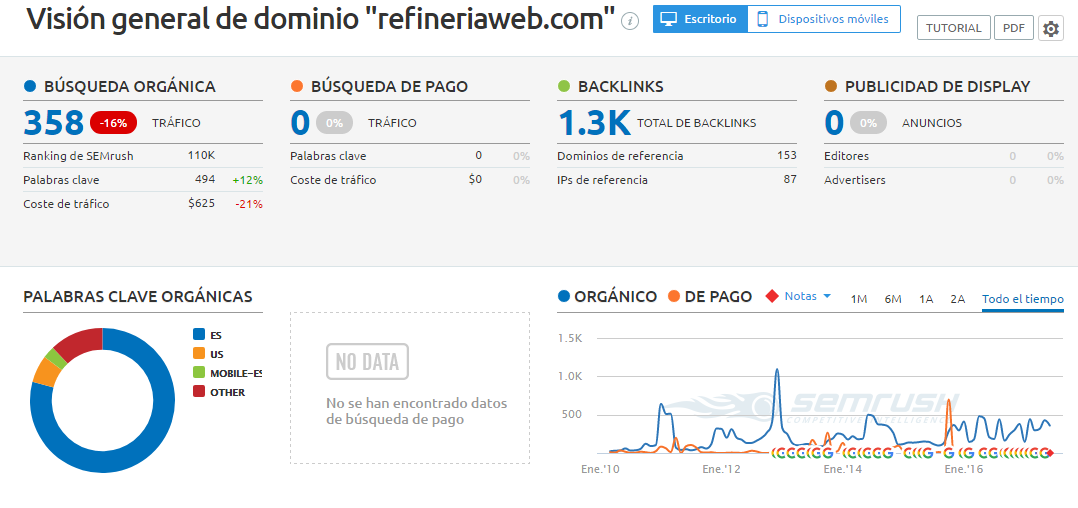The height and width of the screenshot is (508, 1078).
Task: Click the orange paid spike near Ene.'16
Action: coord(949,402)
